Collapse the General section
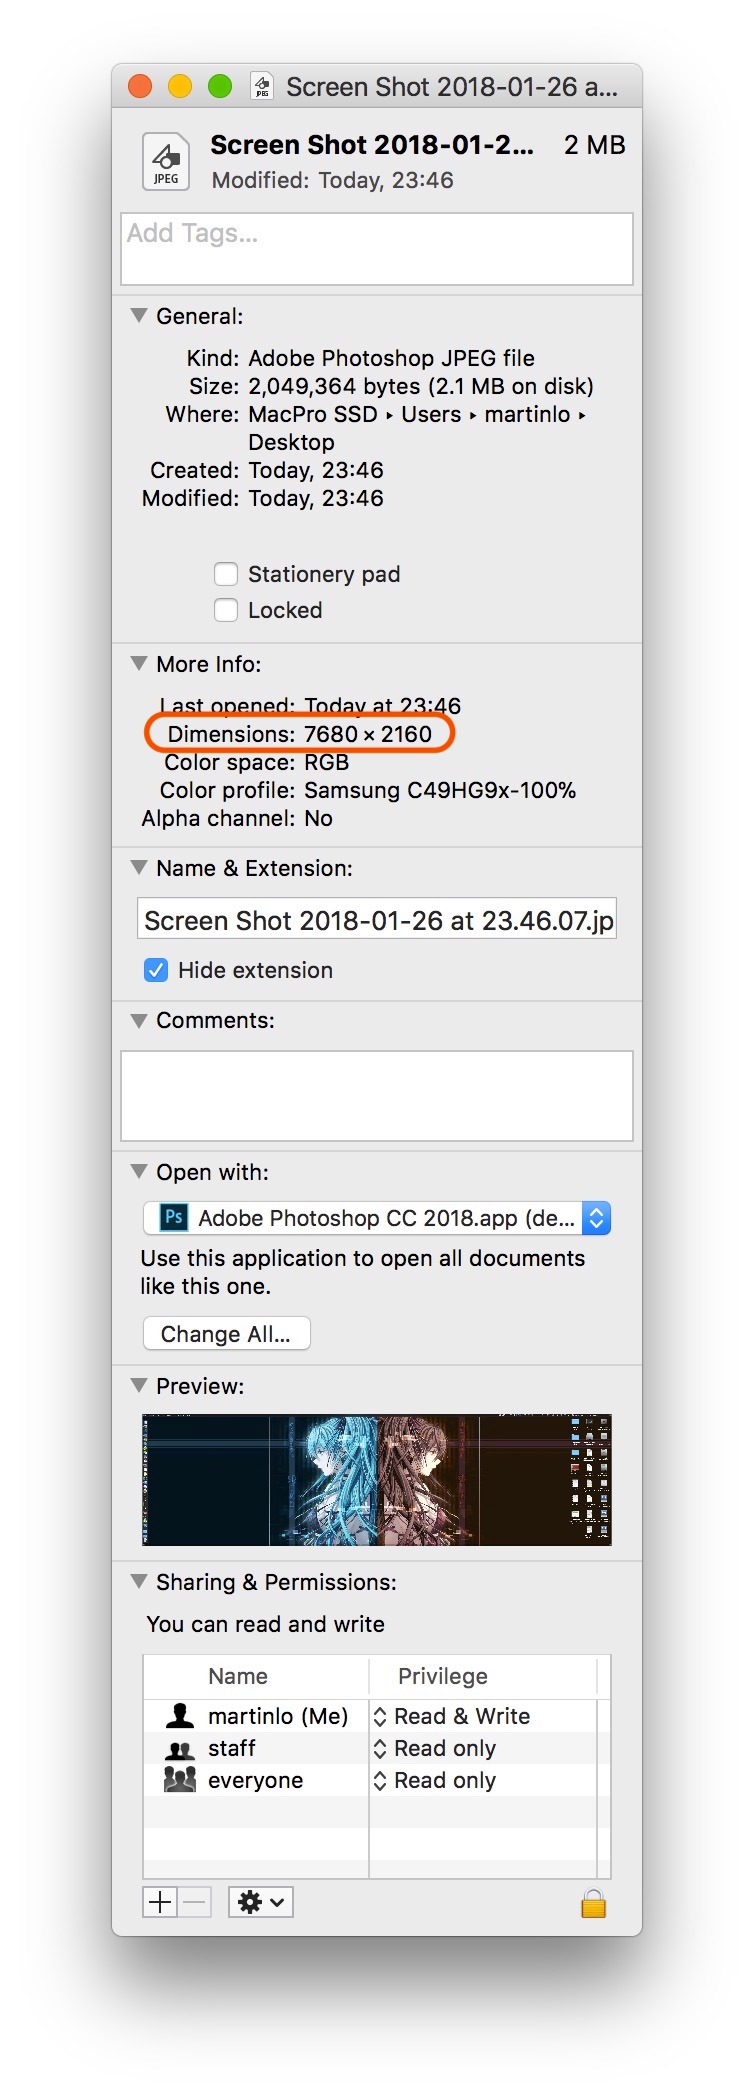The image size is (754, 2096). 139,316
